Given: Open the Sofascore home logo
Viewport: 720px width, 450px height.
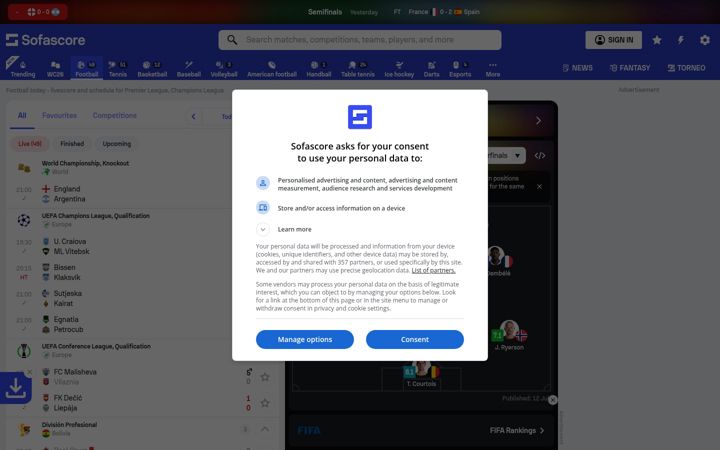Looking at the screenshot, I should [x=45, y=40].
